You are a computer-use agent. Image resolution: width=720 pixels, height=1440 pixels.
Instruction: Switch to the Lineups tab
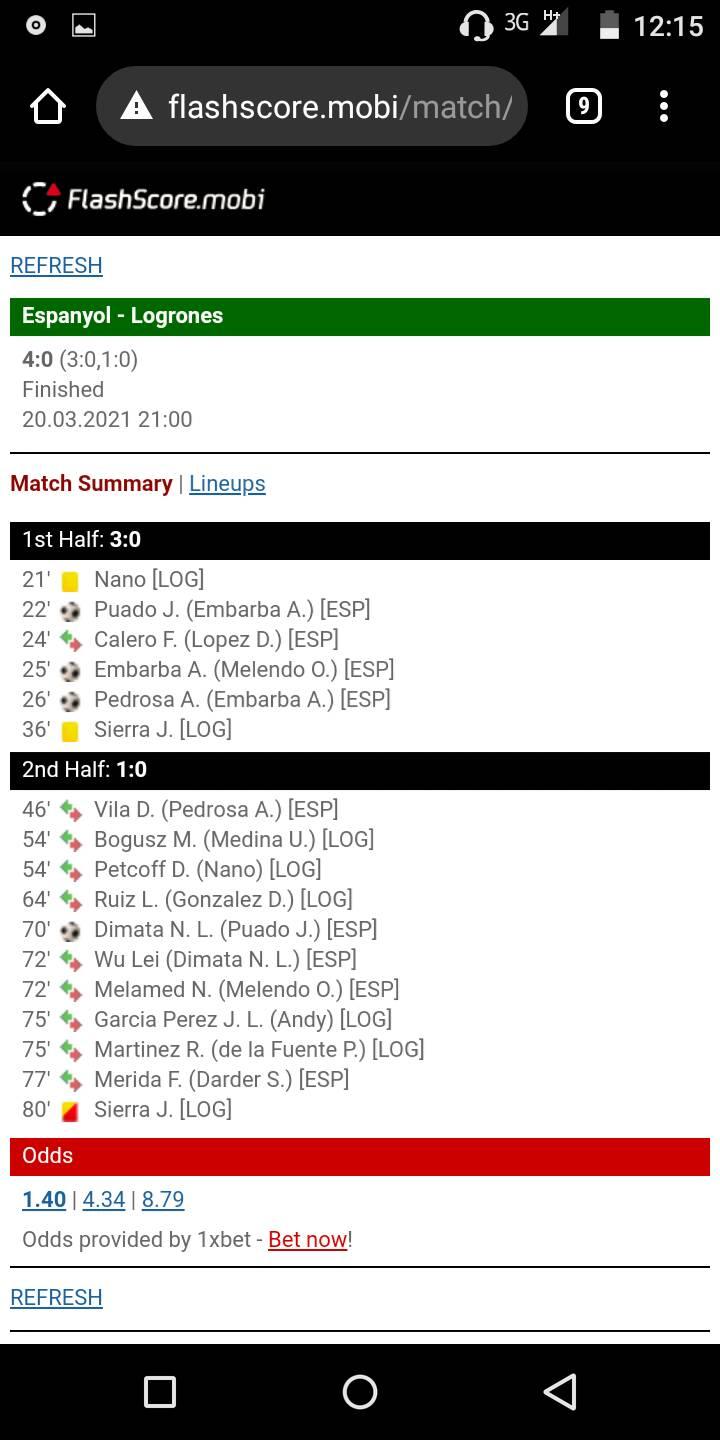(x=227, y=483)
